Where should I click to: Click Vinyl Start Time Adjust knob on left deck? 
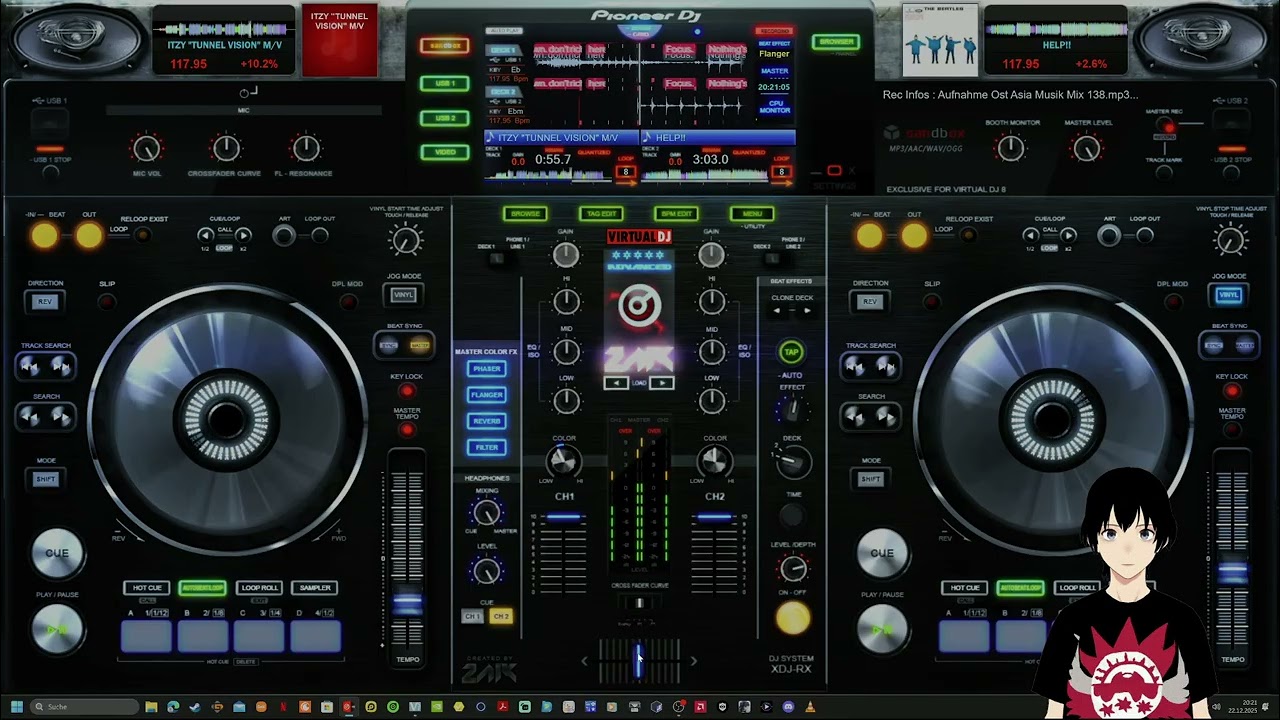click(x=406, y=239)
